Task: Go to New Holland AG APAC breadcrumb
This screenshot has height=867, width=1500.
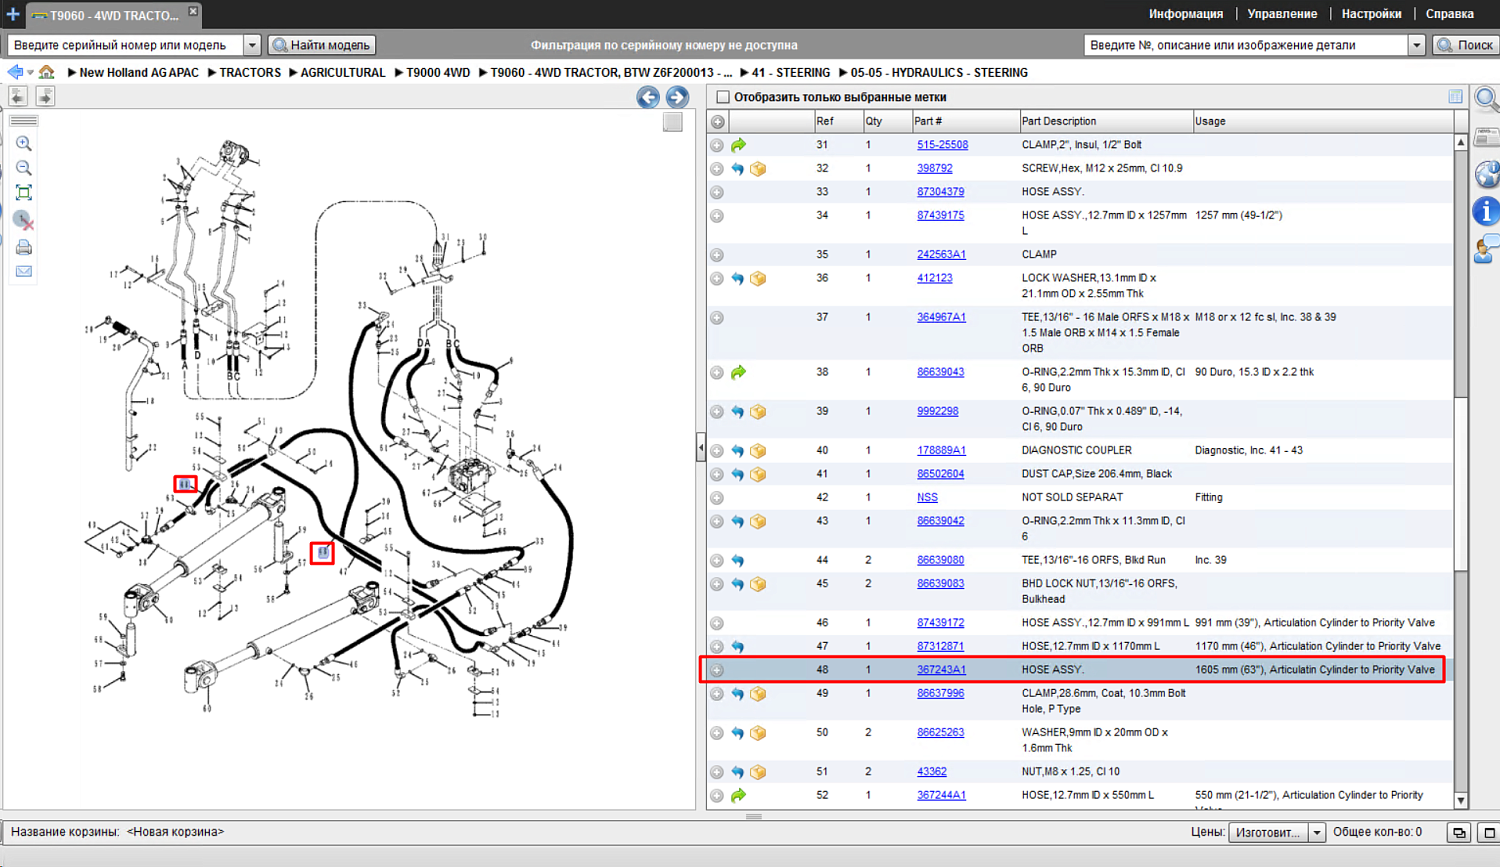Action: (139, 73)
